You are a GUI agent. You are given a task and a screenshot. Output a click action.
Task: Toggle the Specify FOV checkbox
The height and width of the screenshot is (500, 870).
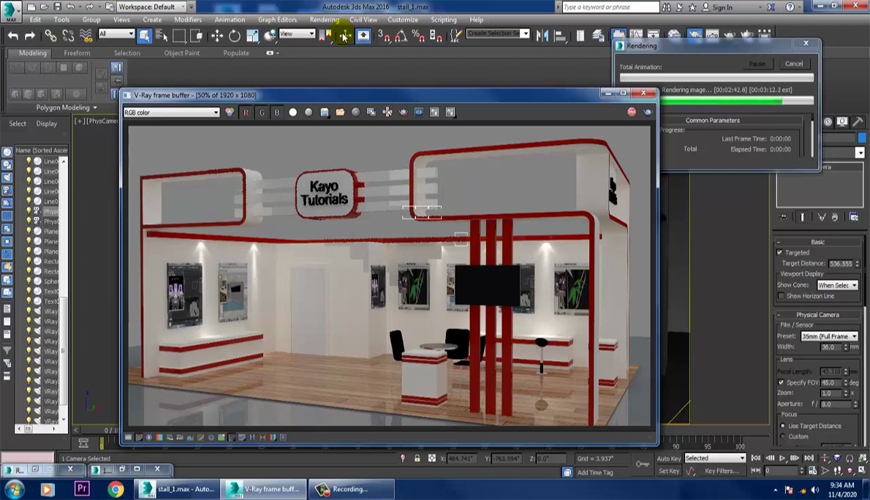click(781, 383)
